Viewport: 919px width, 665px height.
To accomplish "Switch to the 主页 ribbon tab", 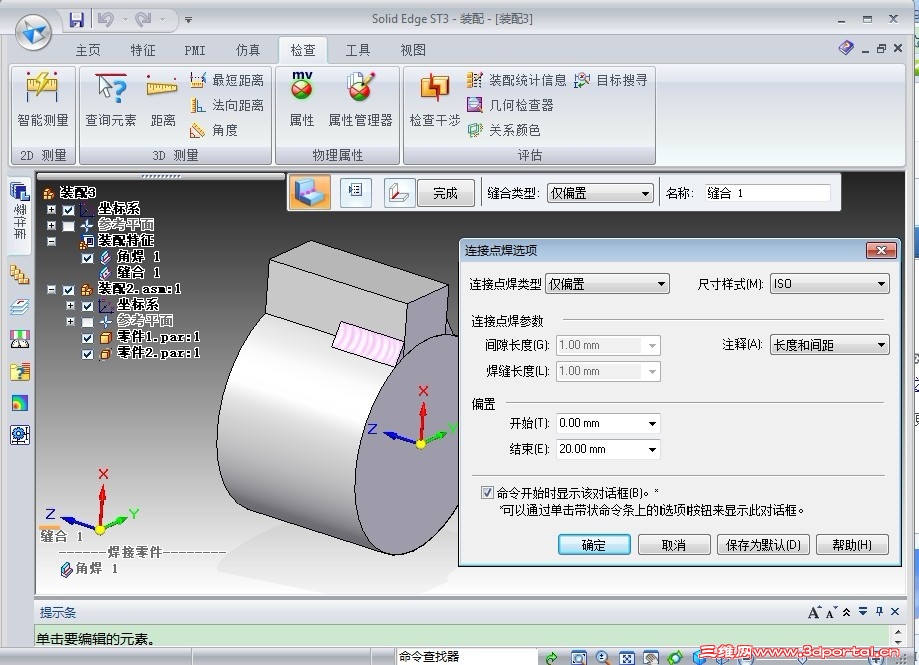I will 88,50.
